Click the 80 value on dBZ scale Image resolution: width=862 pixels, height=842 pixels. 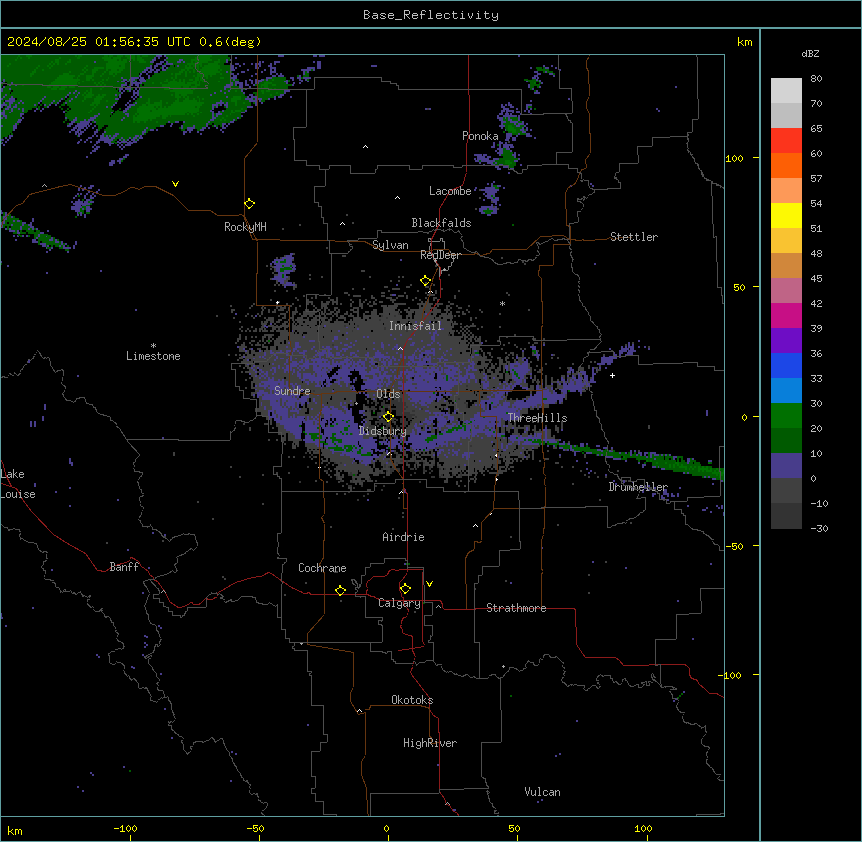(x=816, y=79)
